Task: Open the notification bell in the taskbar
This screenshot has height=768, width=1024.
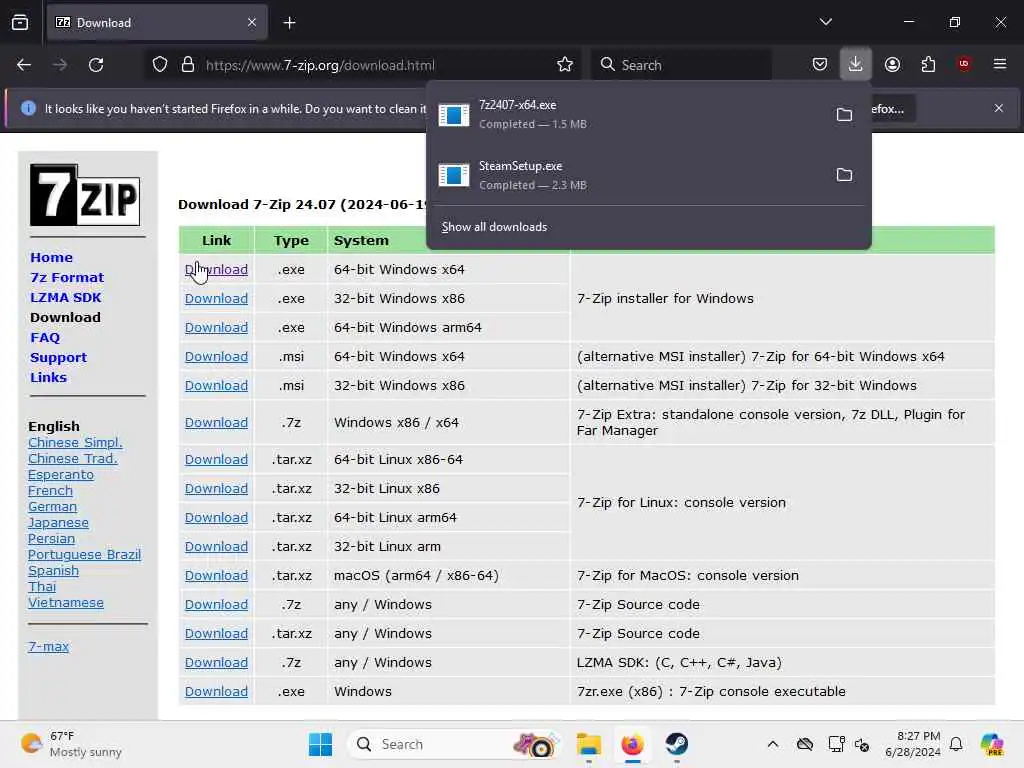Action: coord(956,744)
